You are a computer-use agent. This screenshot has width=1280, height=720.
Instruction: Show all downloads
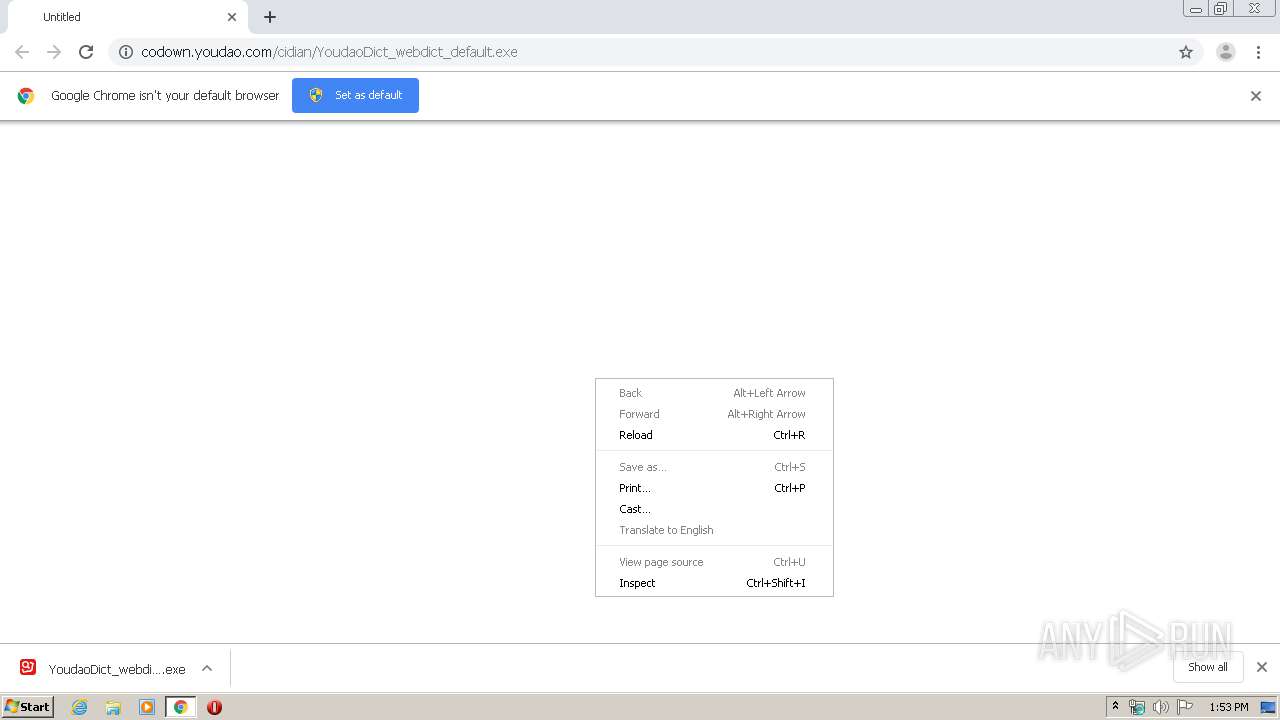click(x=1207, y=667)
